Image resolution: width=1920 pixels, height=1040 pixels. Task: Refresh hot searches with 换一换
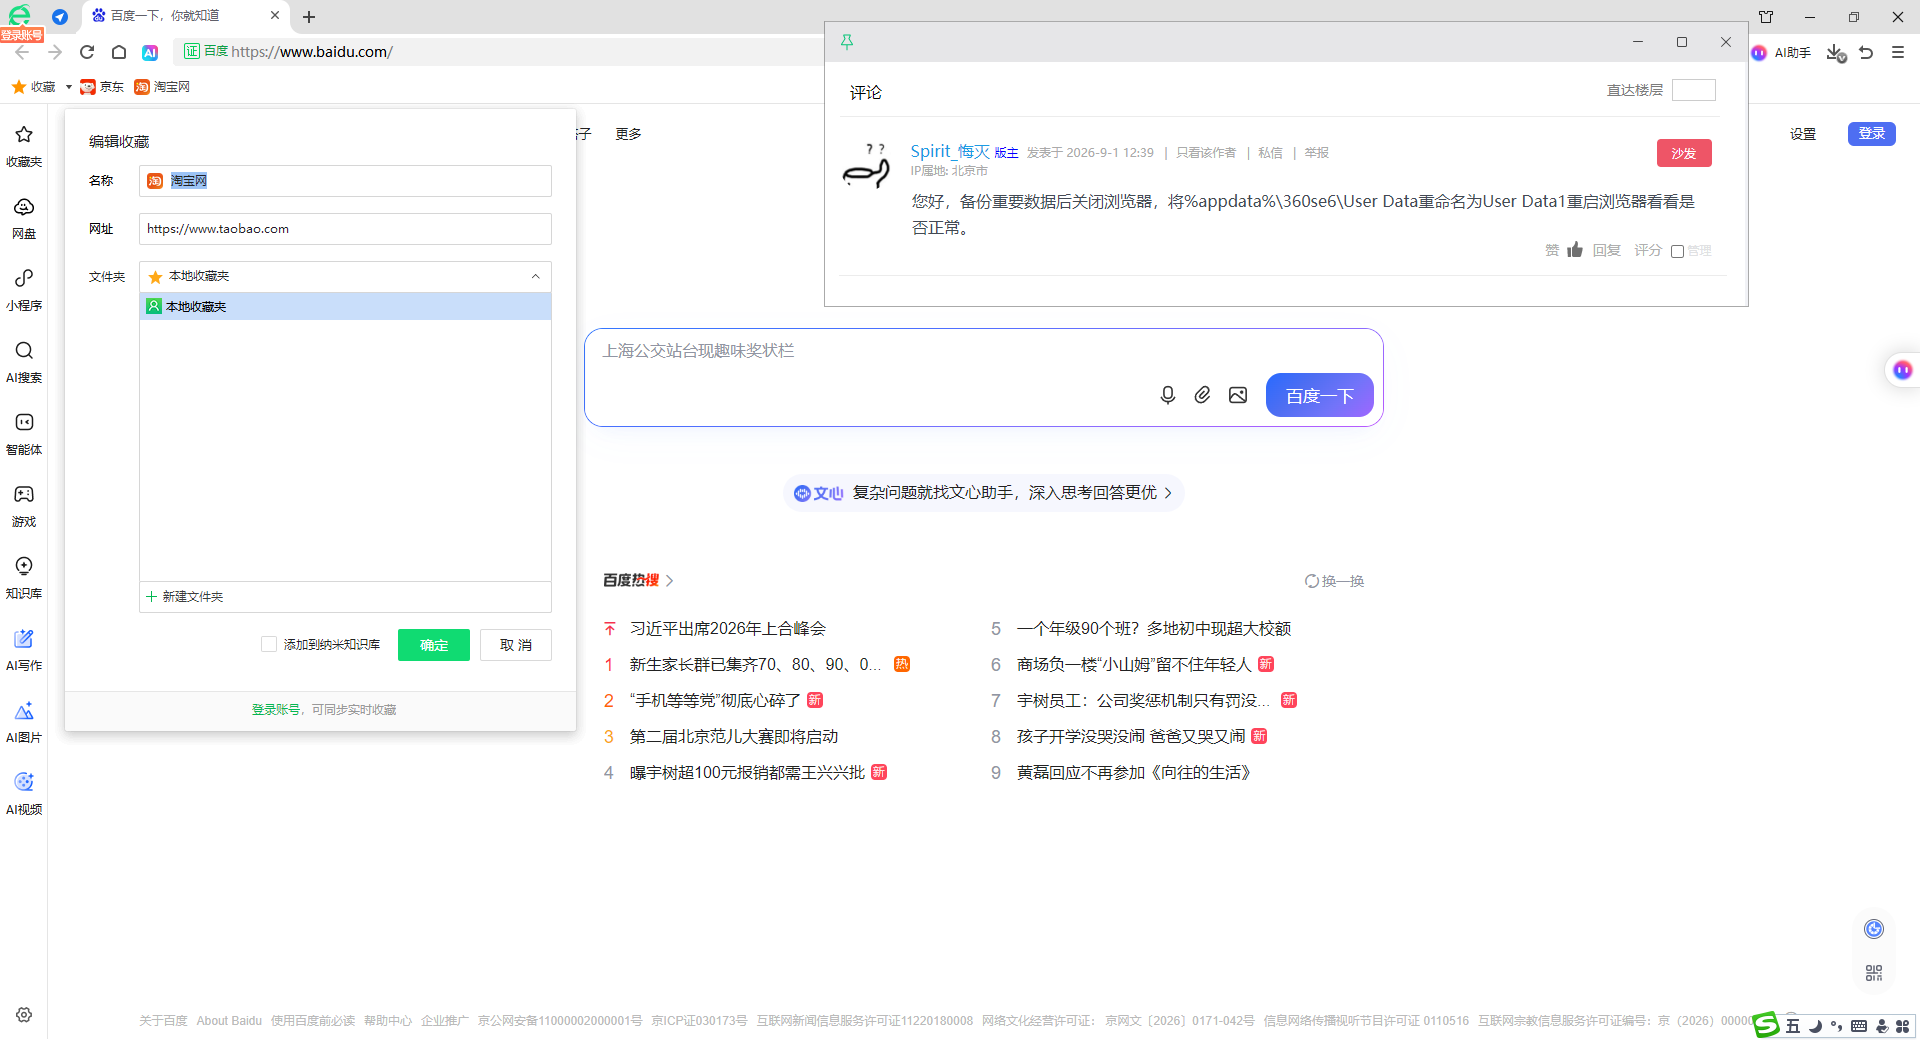click(1335, 581)
